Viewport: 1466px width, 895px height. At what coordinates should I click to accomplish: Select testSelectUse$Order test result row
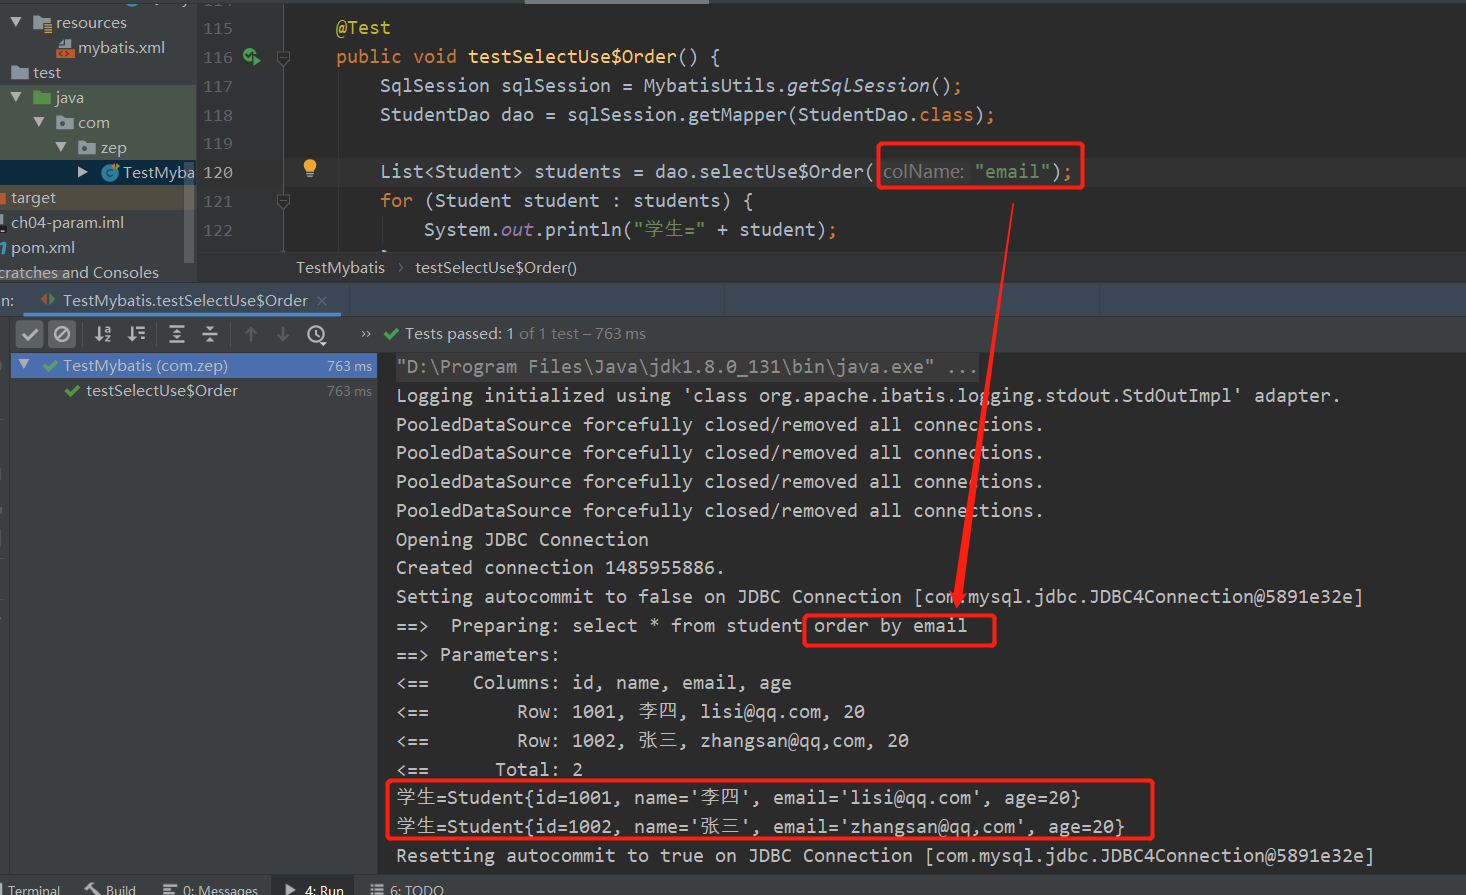click(x=194, y=391)
